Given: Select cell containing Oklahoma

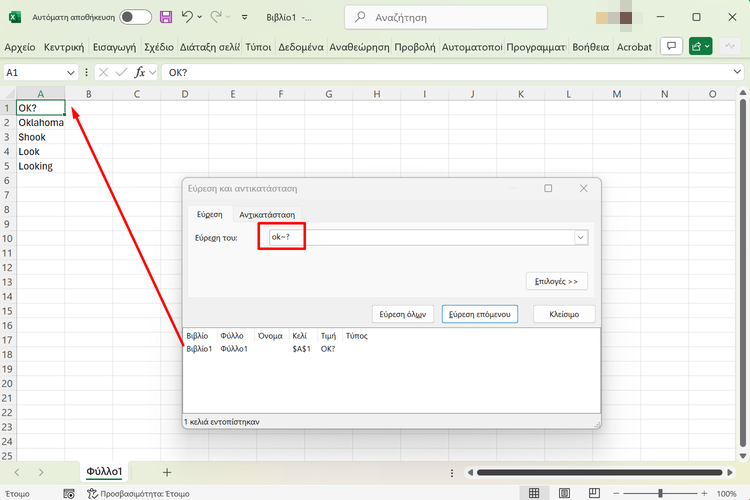Looking at the screenshot, I should click(x=41, y=122).
